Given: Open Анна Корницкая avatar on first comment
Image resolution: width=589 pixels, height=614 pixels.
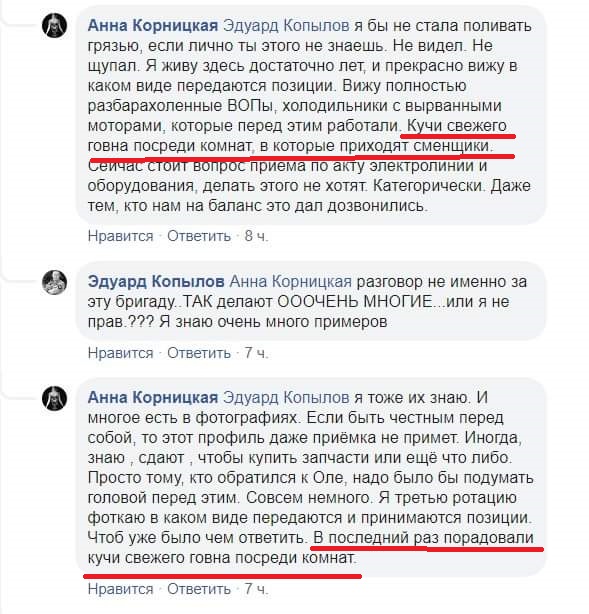Looking at the screenshot, I should 54,25.
